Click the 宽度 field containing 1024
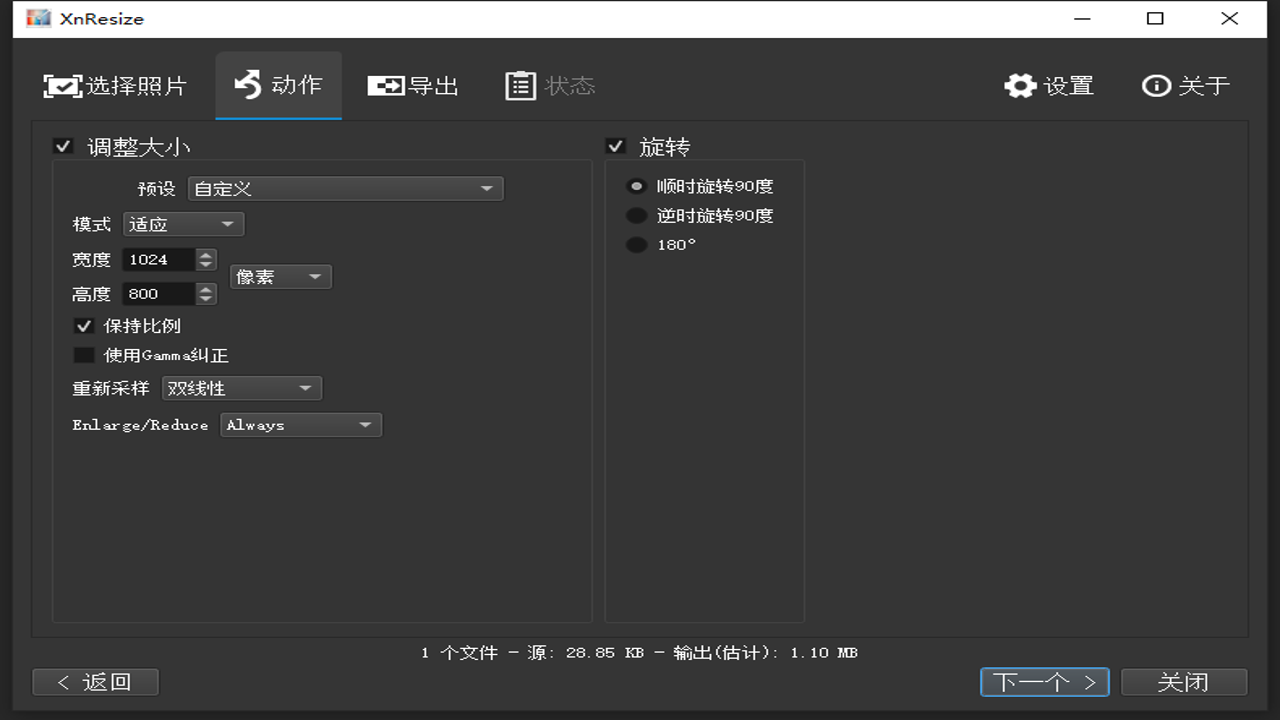 pyautogui.click(x=159, y=260)
